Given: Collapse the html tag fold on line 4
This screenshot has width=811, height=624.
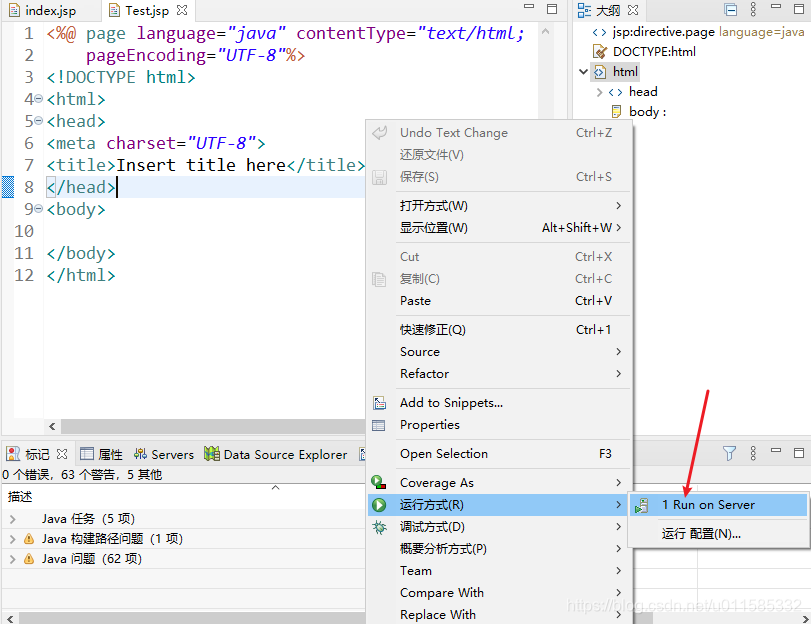Looking at the screenshot, I should [x=38, y=99].
